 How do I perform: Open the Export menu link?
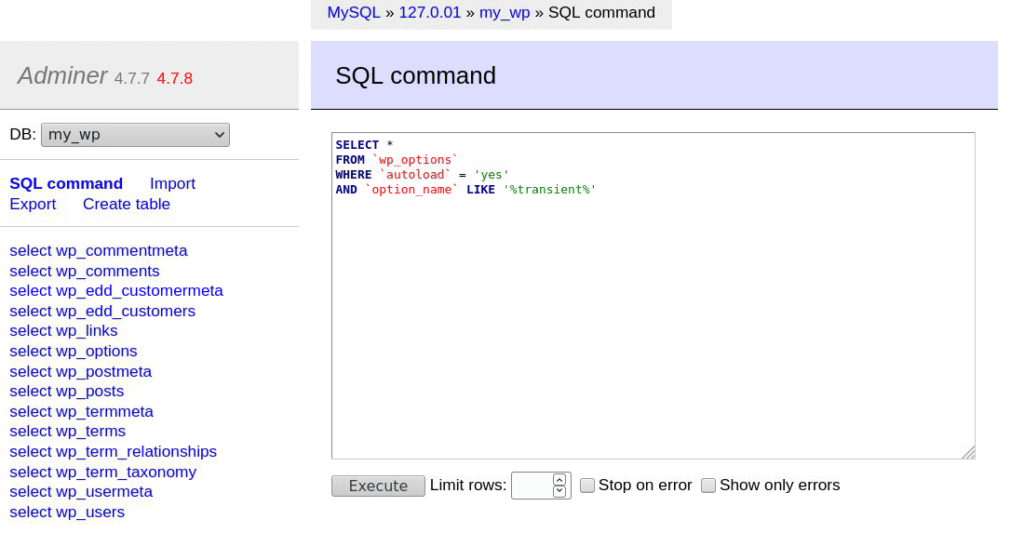[x=33, y=204]
